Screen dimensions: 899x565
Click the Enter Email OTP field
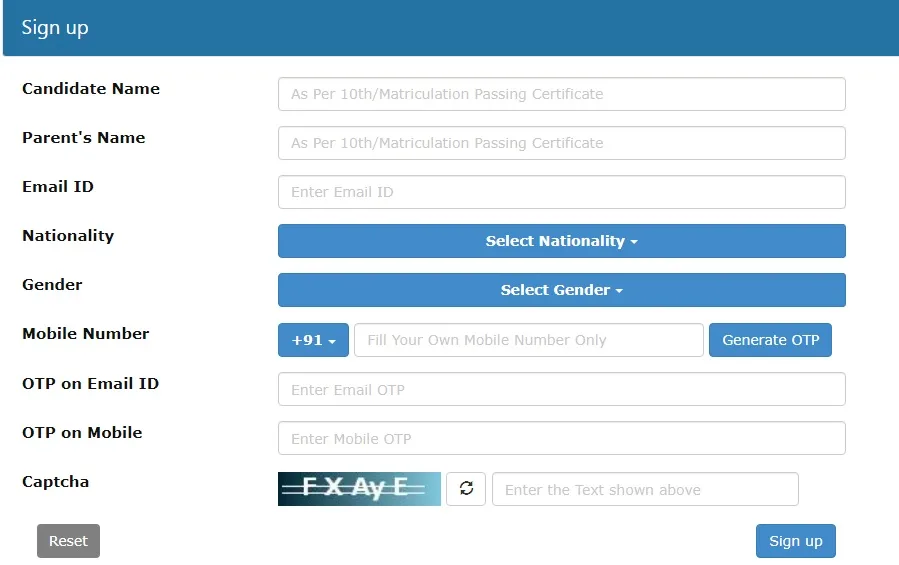pos(561,389)
